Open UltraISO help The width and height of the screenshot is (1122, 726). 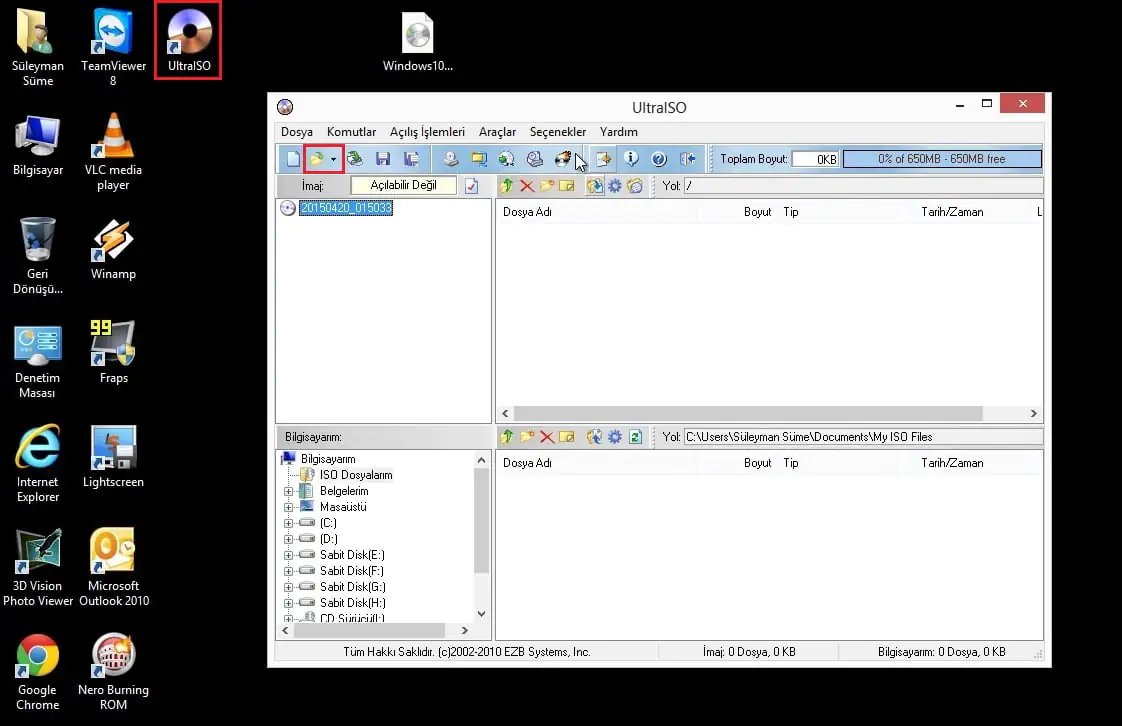[658, 158]
